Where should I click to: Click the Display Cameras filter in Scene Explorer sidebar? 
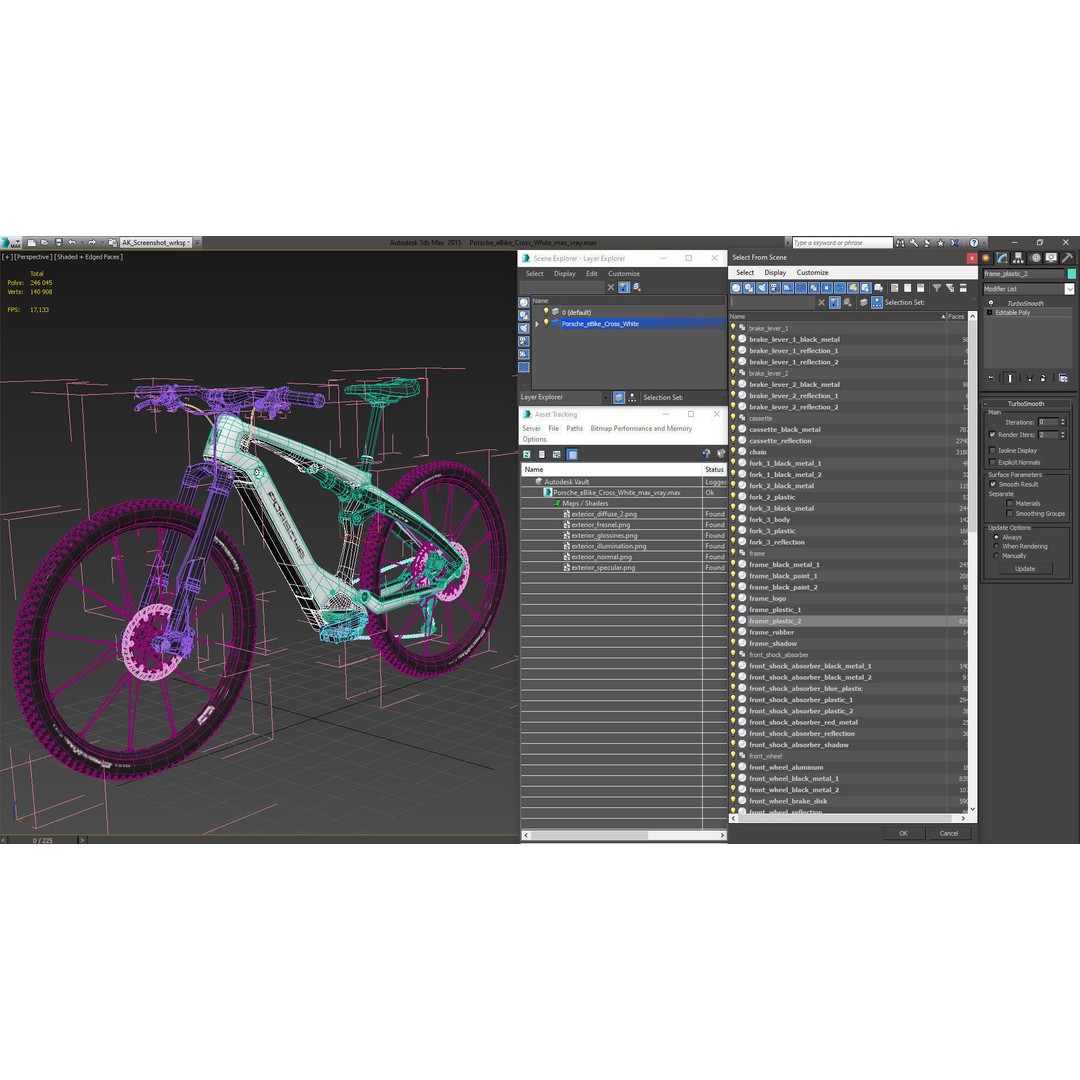pyautogui.click(x=524, y=342)
